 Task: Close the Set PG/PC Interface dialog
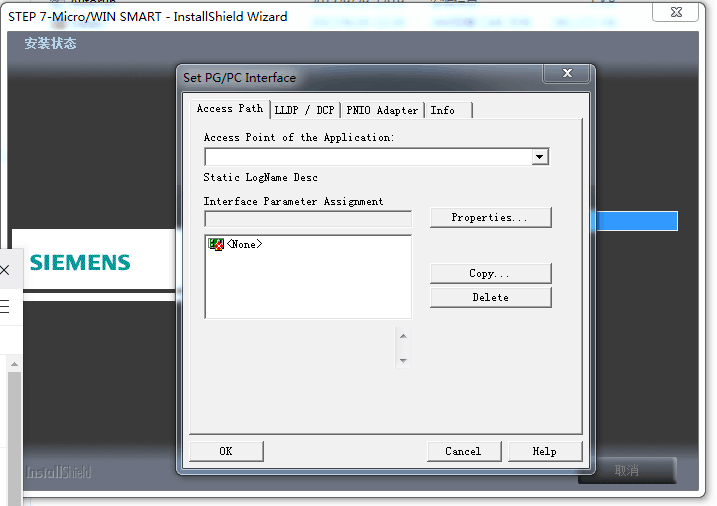click(567, 73)
